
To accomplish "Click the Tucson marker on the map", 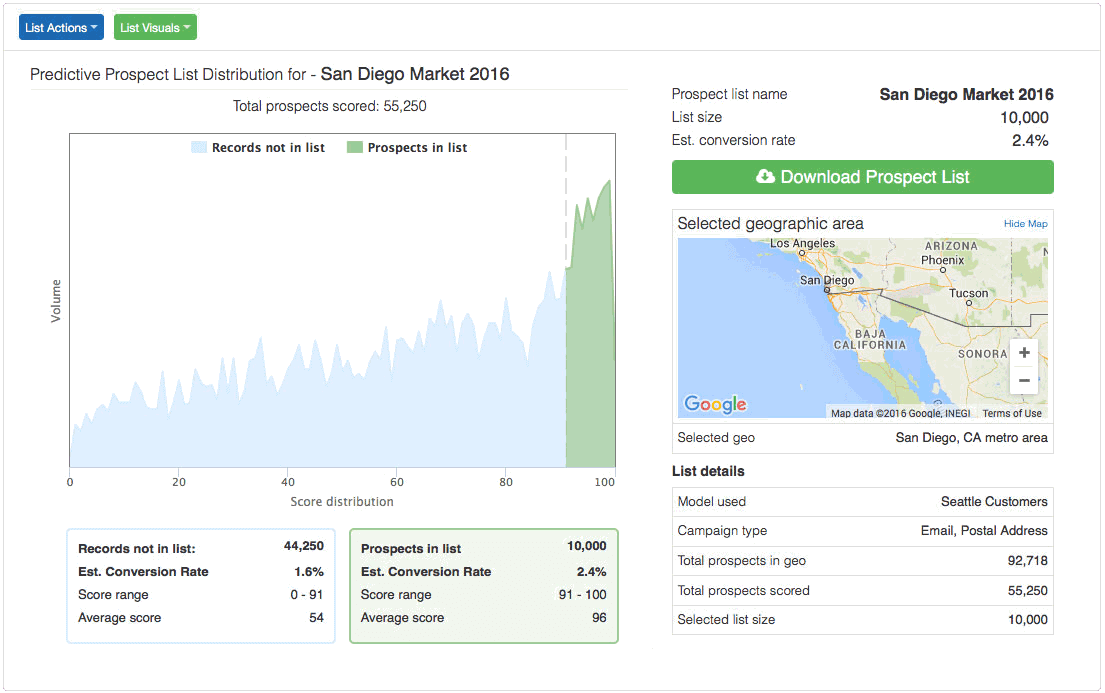I will [x=969, y=302].
